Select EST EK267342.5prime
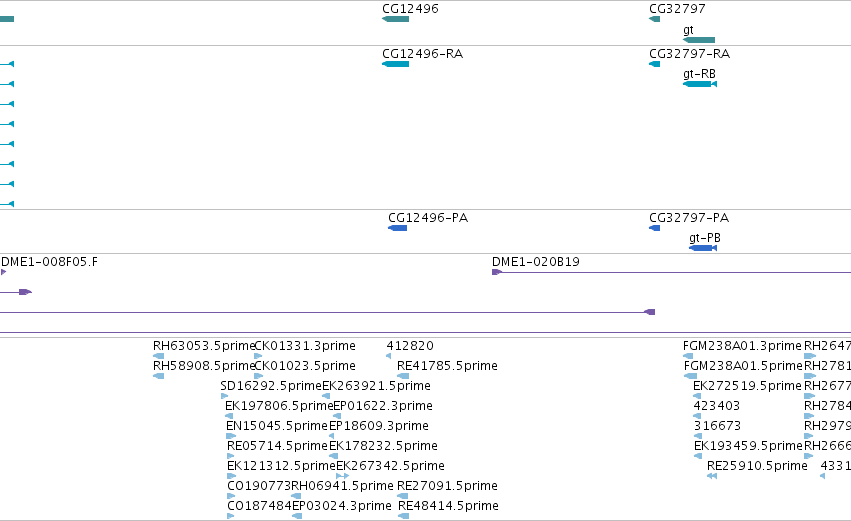 tap(390, 466)
